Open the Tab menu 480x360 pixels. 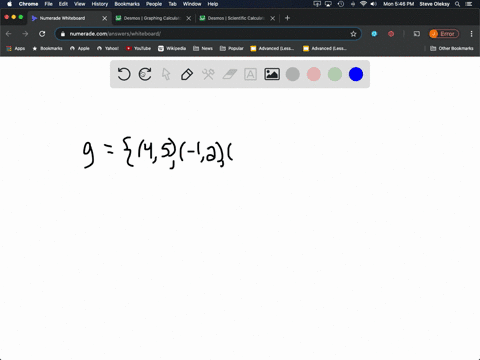[172, 4]
